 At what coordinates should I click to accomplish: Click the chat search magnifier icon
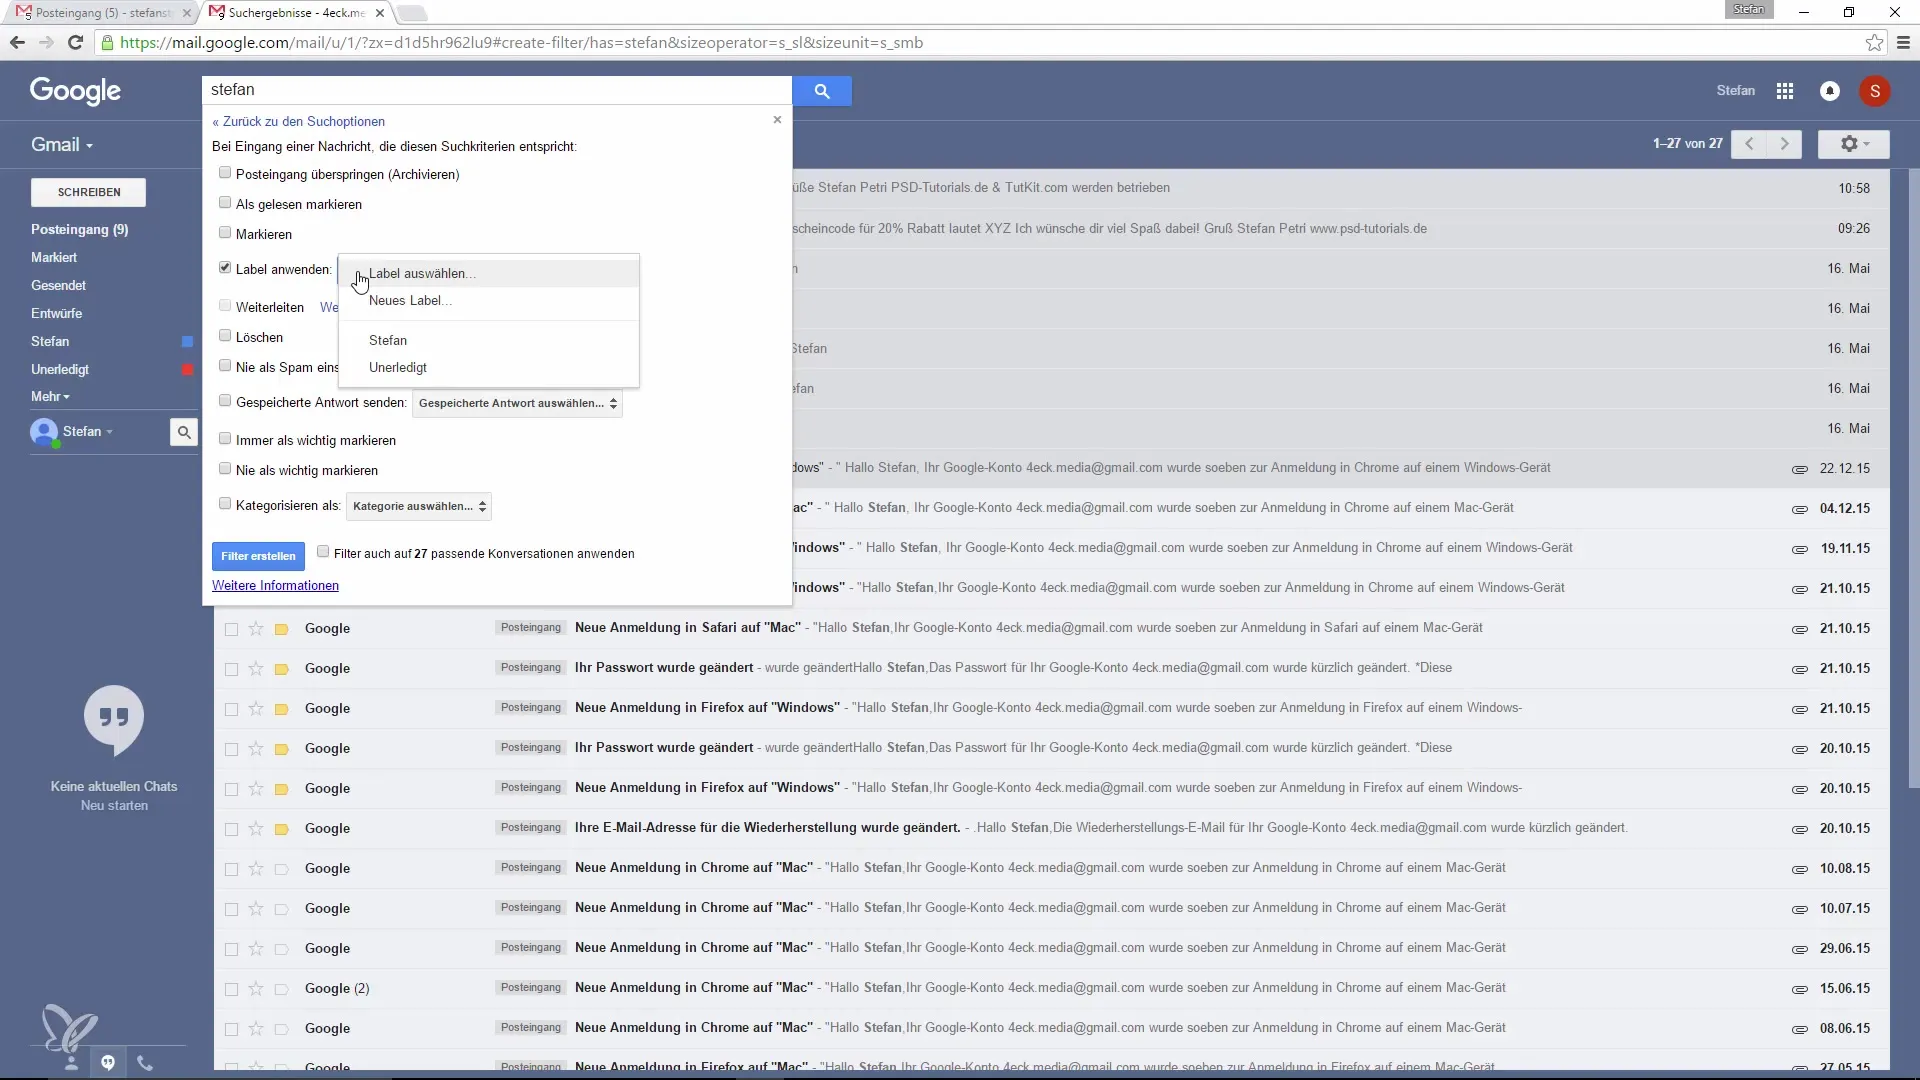pos(184,432)
